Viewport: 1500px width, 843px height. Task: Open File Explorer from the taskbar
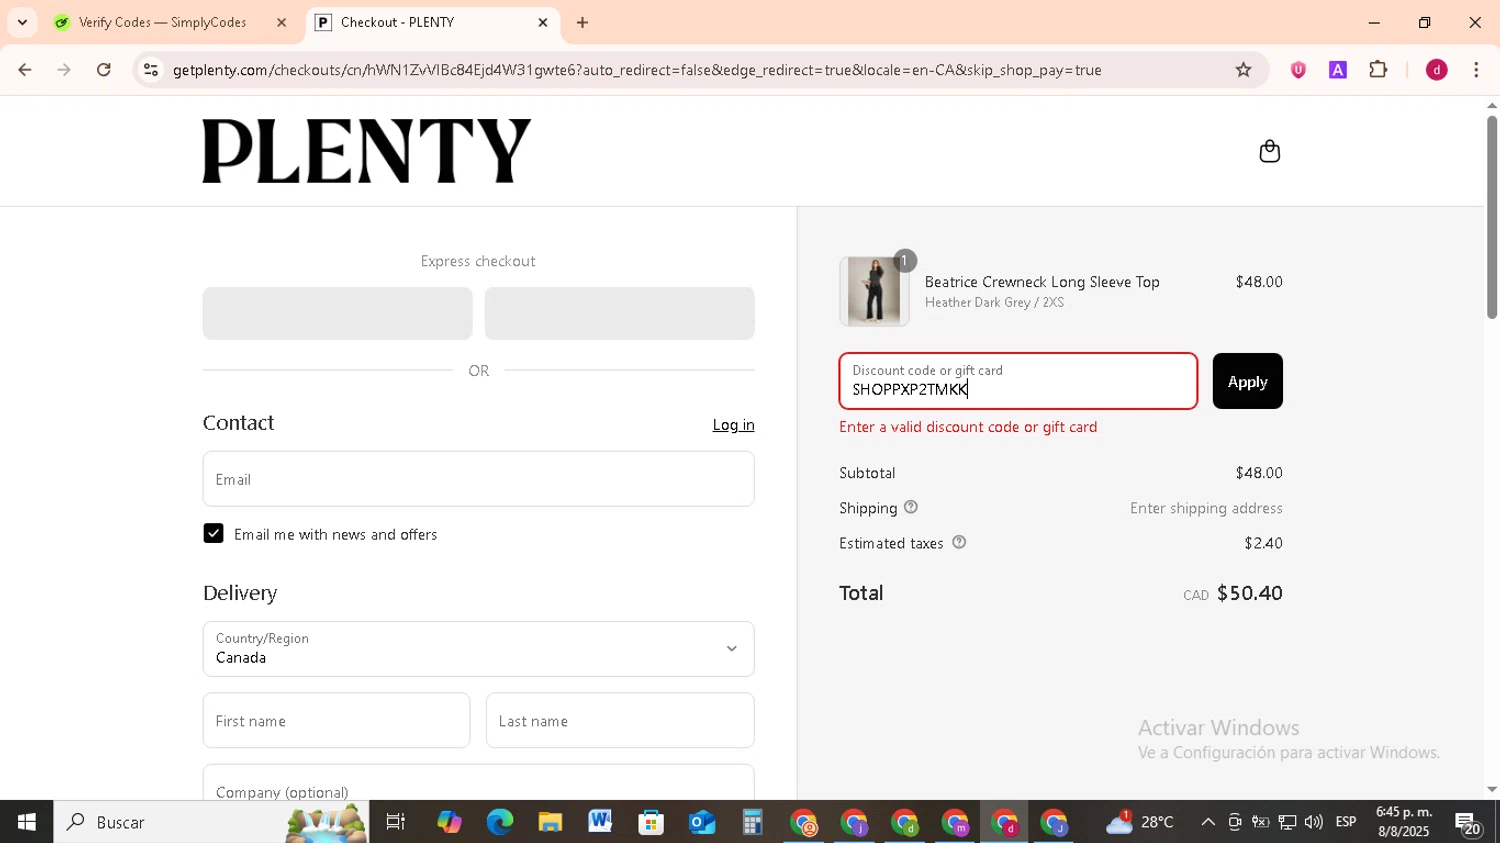click(x=550, y=822)
